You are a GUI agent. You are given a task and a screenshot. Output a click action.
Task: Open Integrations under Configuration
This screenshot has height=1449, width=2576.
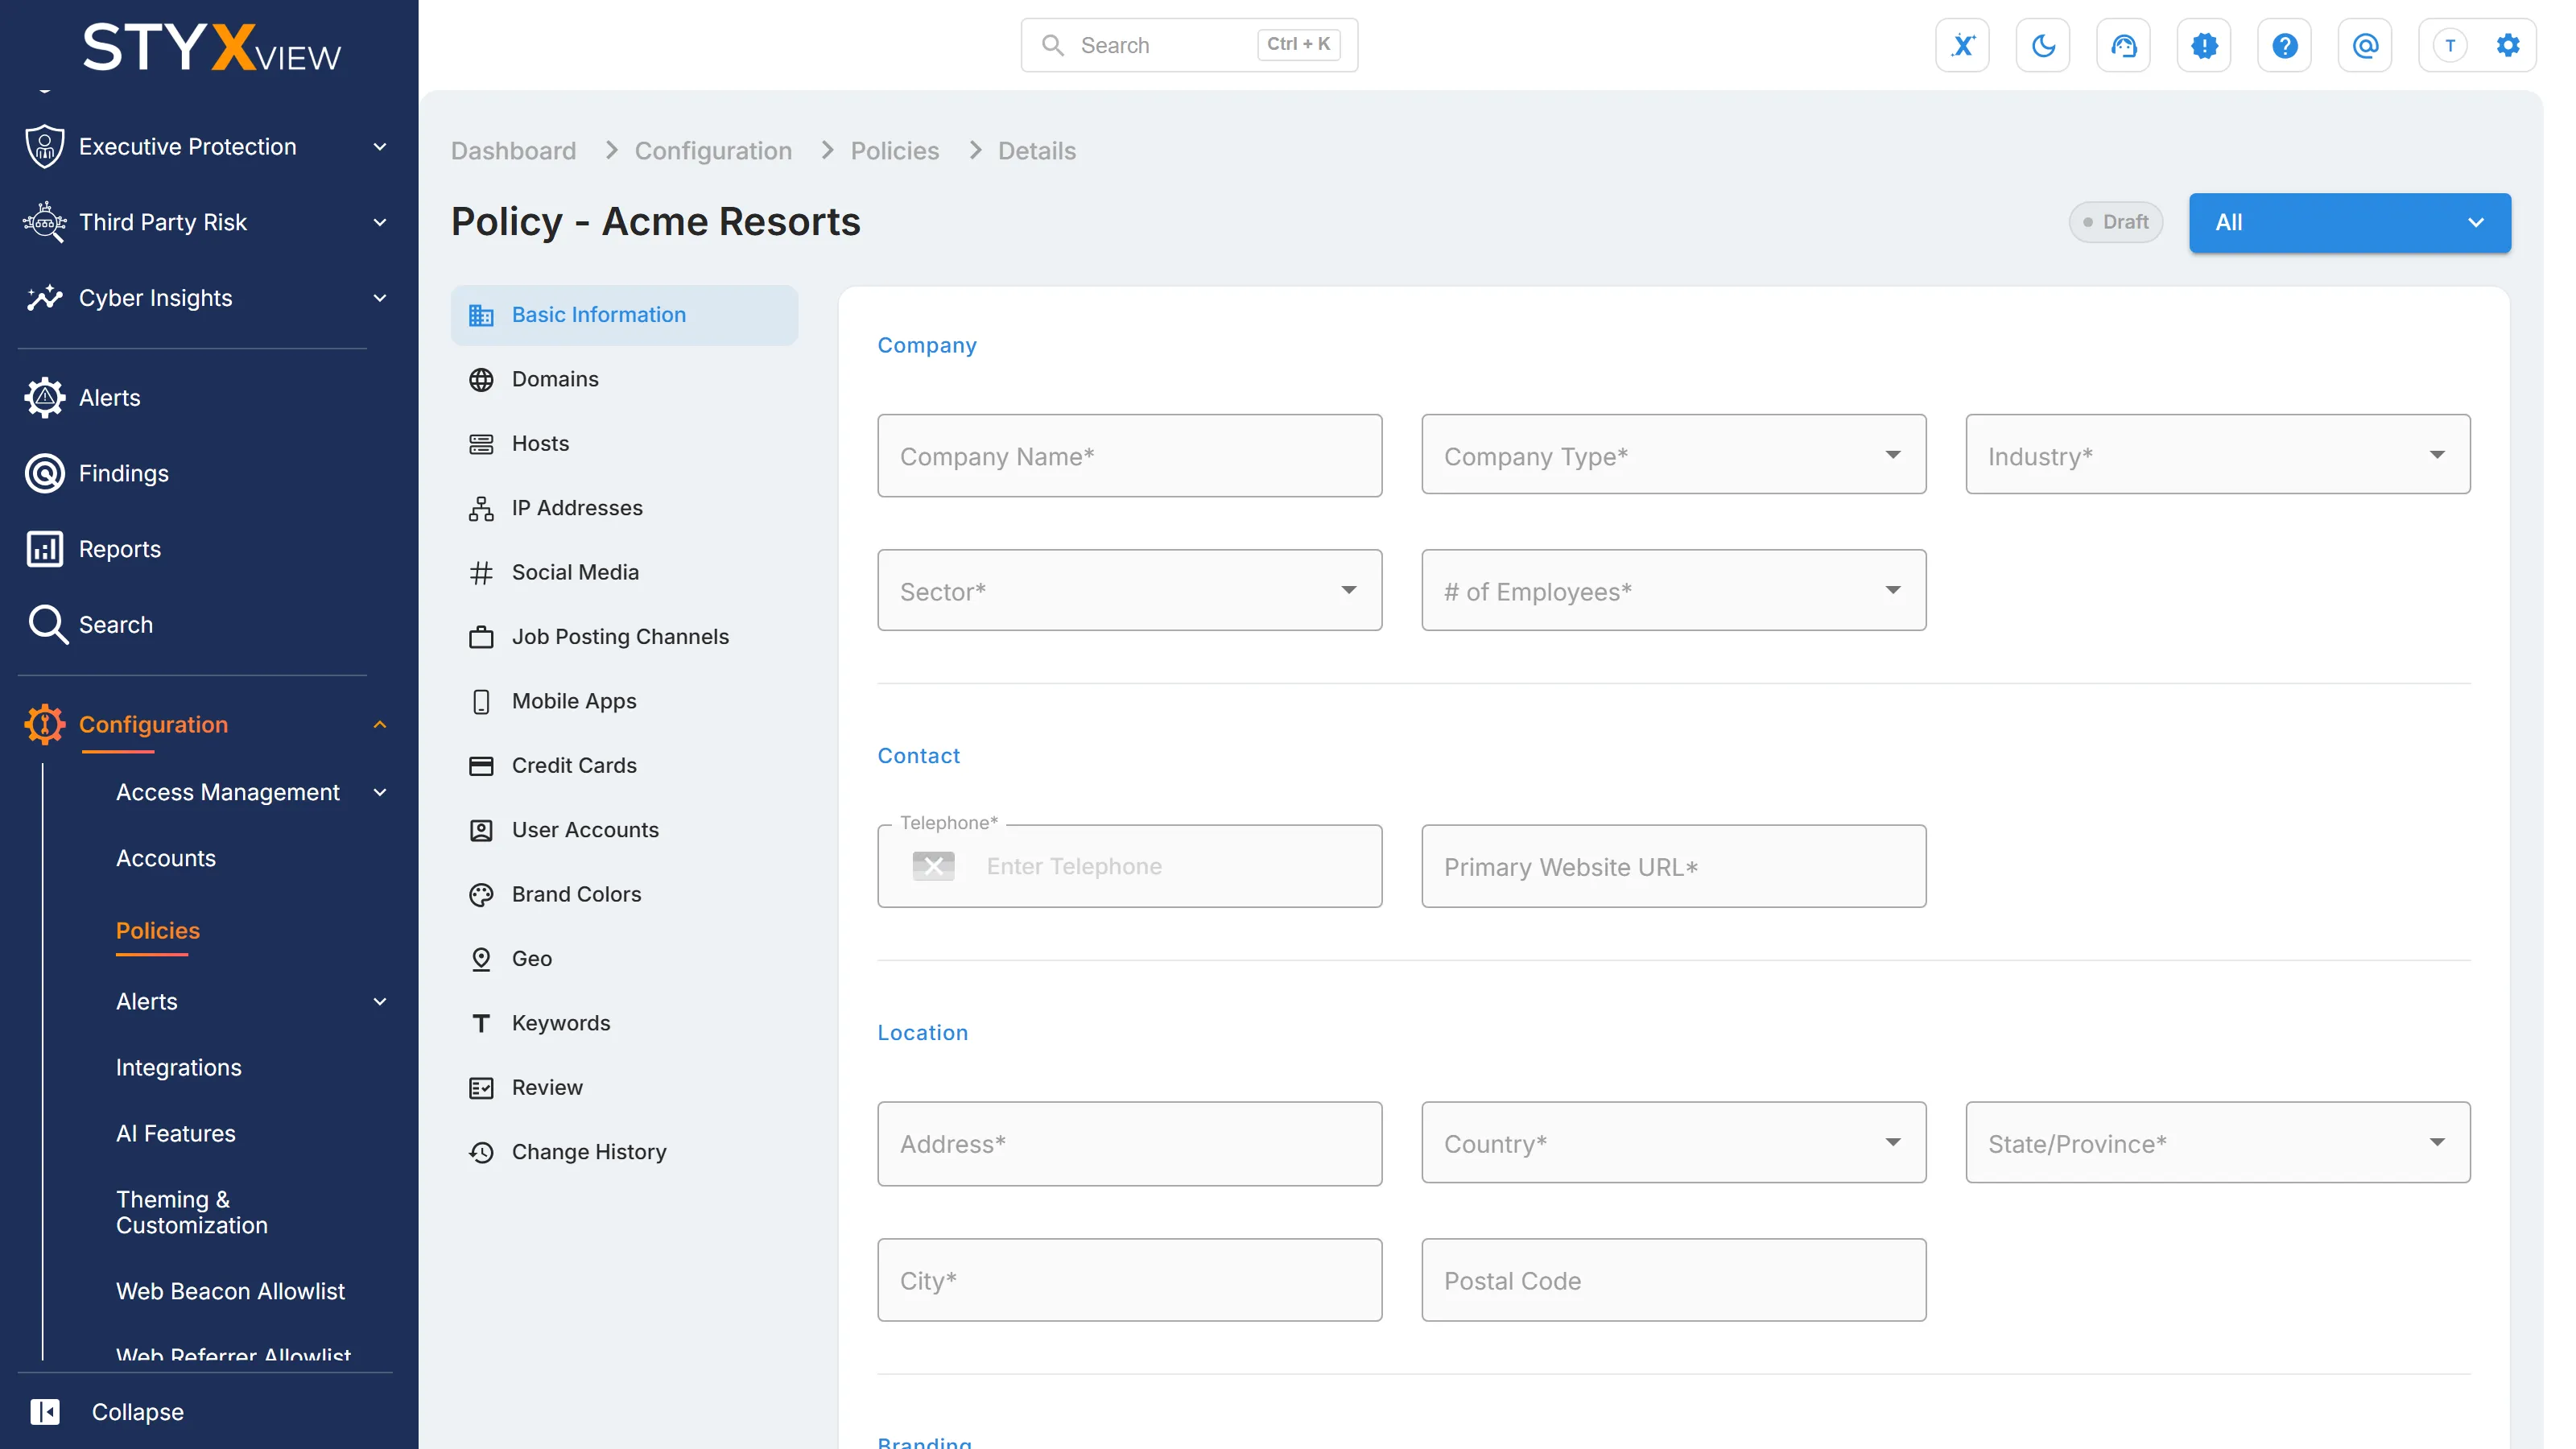coord(179,1067)
